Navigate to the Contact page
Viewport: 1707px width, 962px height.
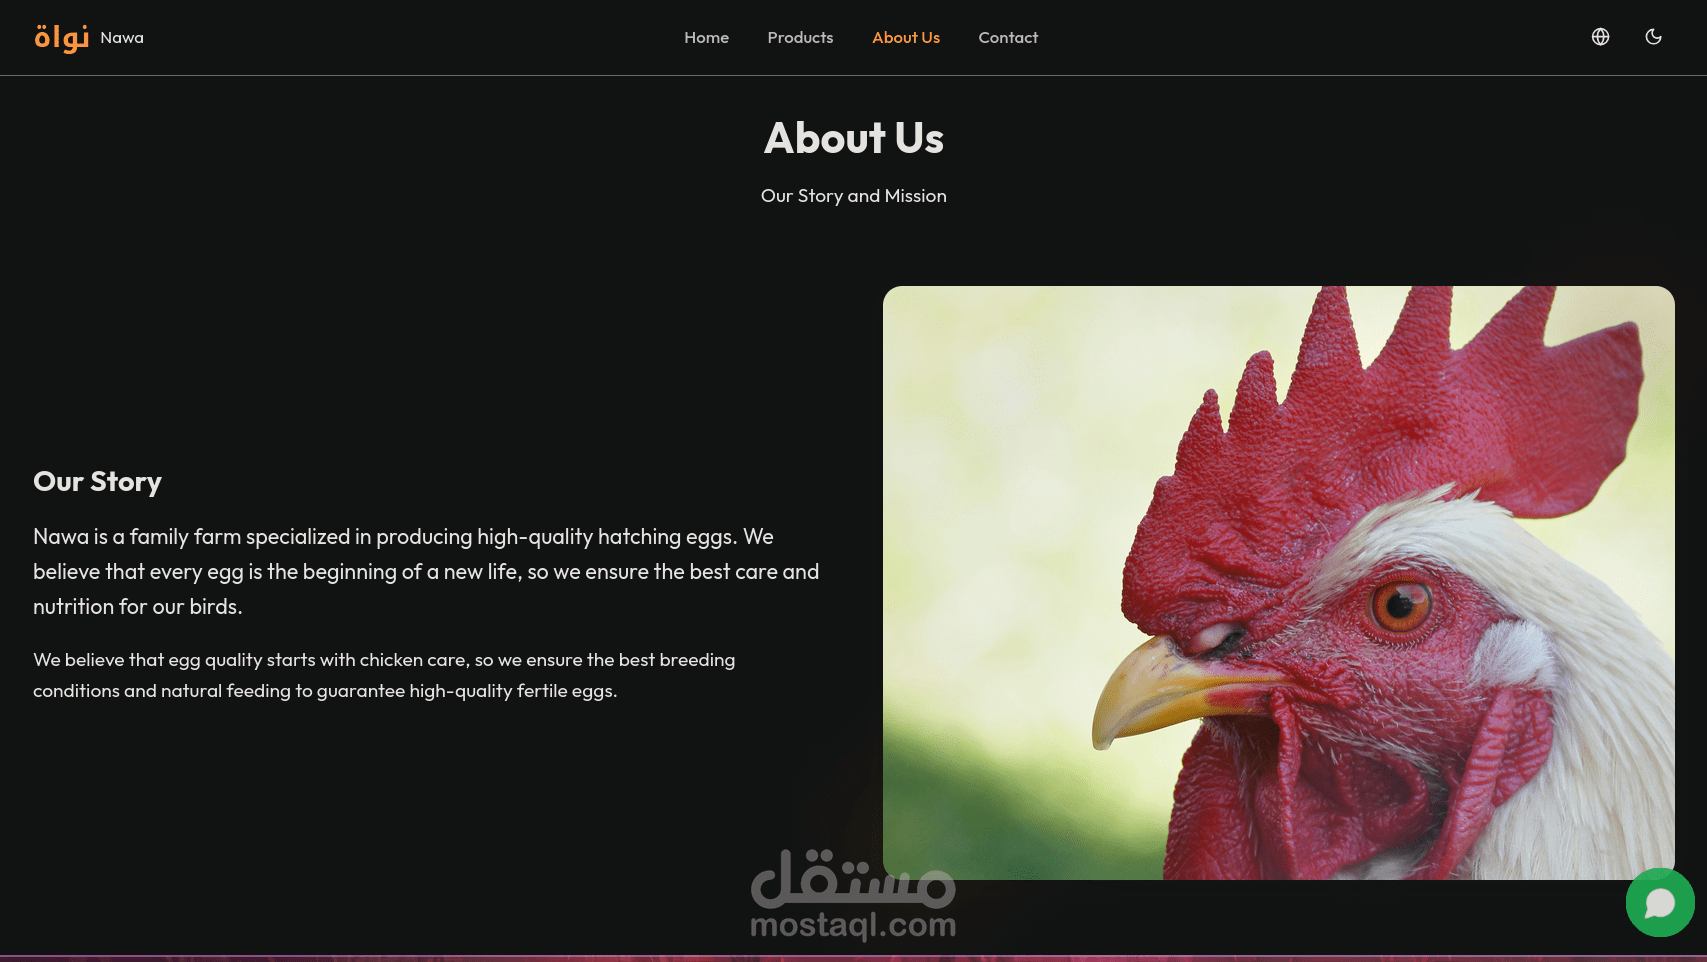point(1008,38)
